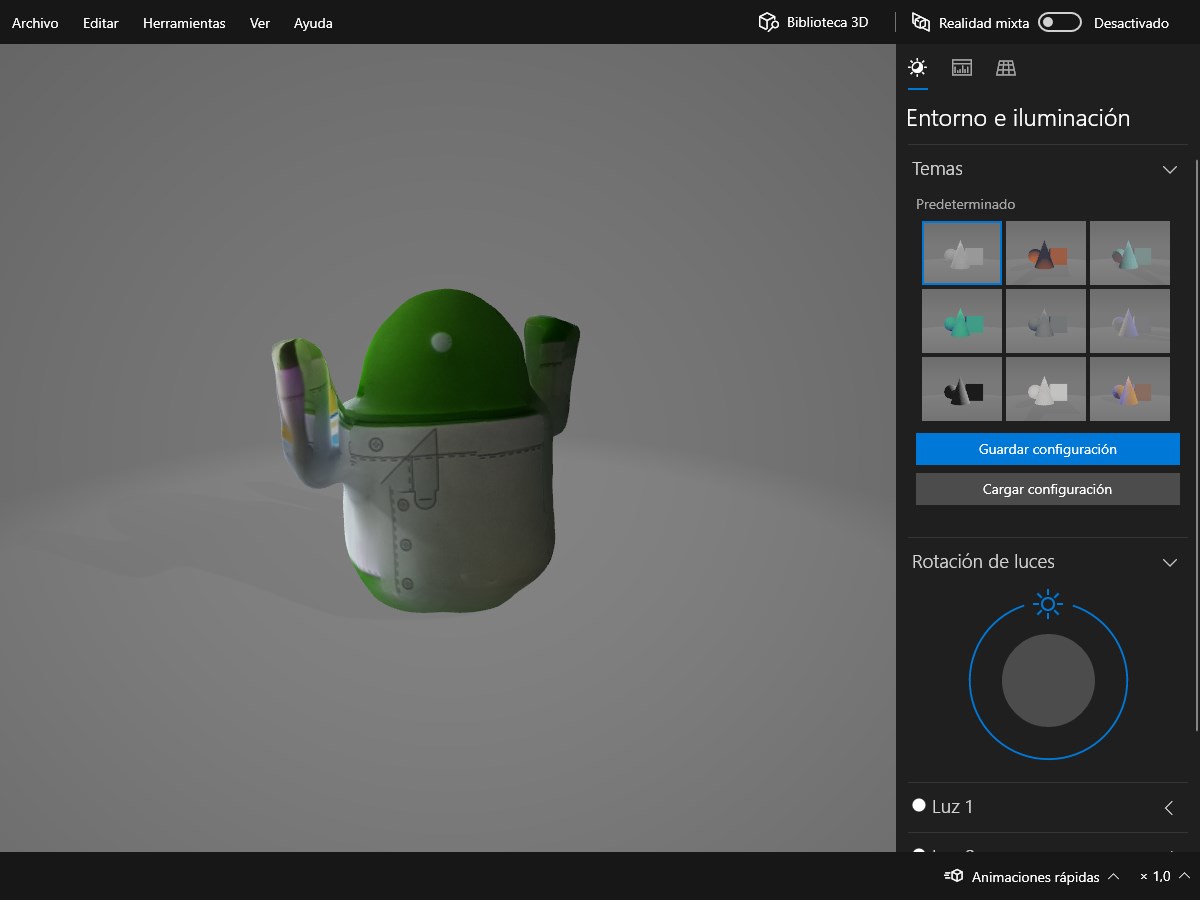Open the Stats and shading tab icon
Viewport: 1200px width, 900px height.
coord(962,68)
